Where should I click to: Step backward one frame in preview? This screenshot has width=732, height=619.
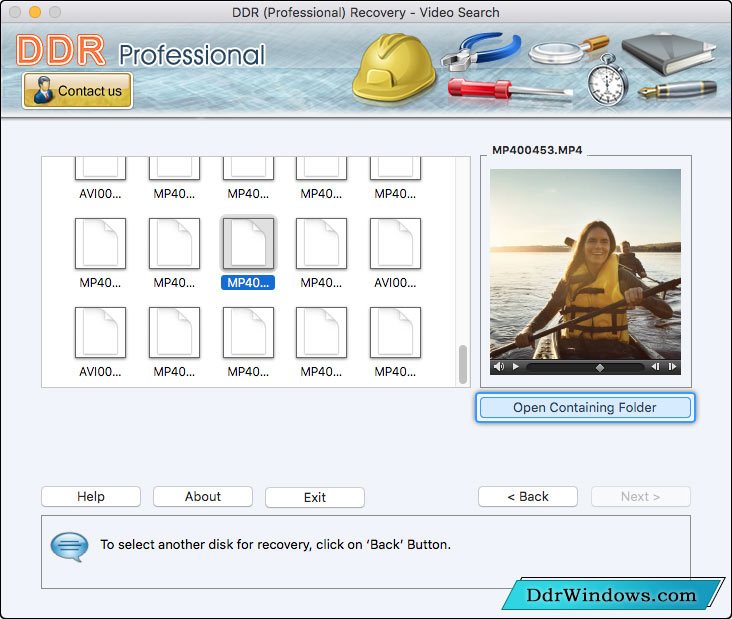pos(655,366)
